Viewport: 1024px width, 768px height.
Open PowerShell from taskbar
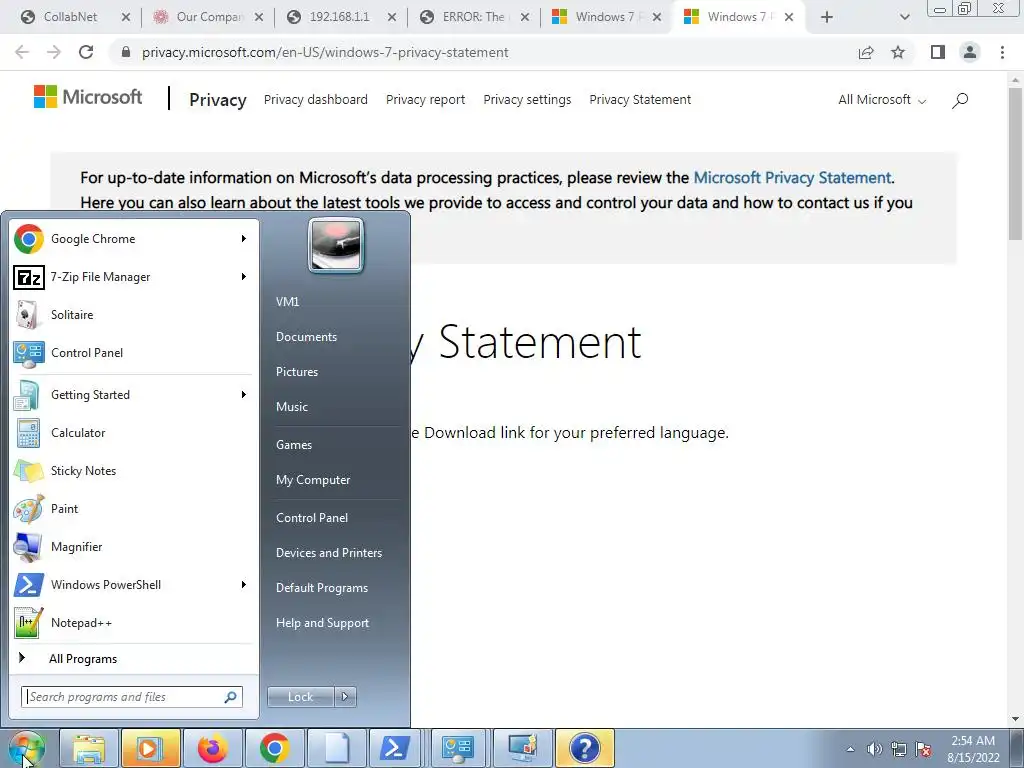click(x=396, y=748)
